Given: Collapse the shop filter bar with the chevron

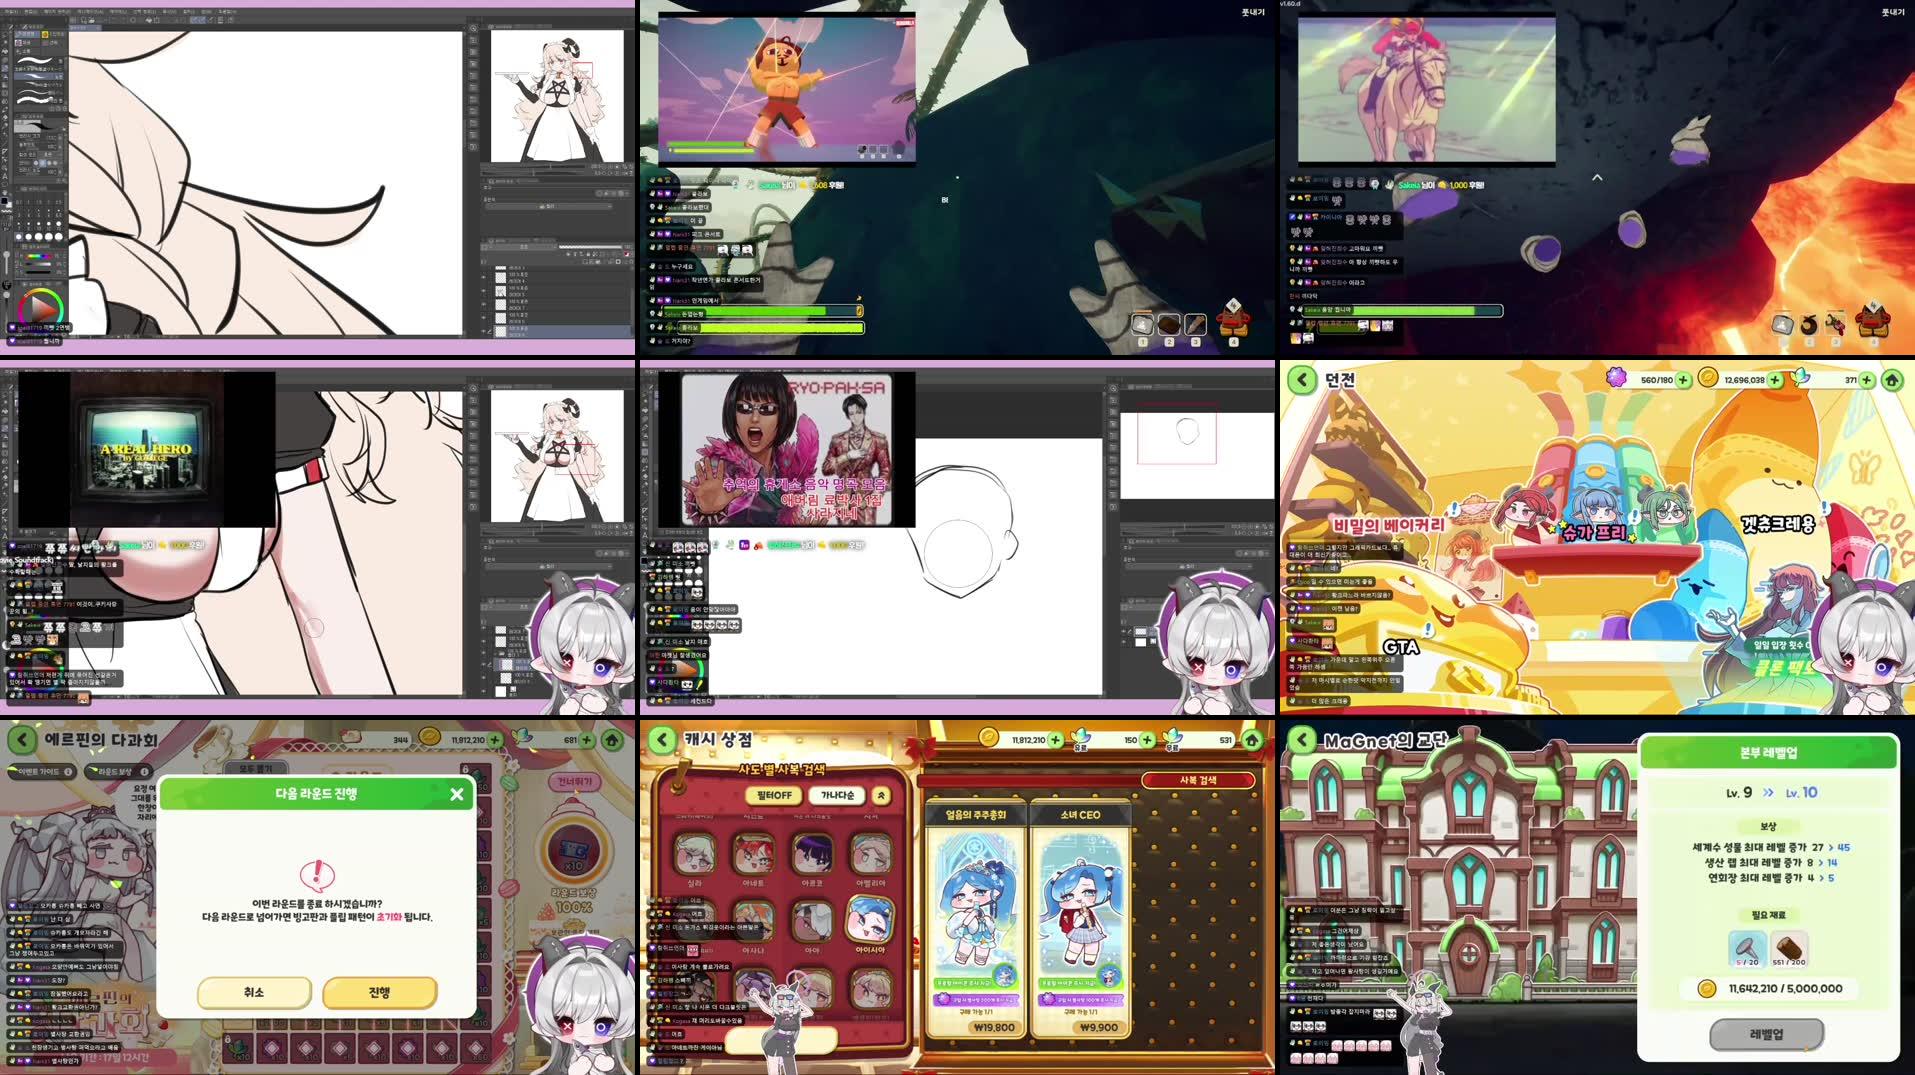Looking at the screenshot, I should coord(882,796).
